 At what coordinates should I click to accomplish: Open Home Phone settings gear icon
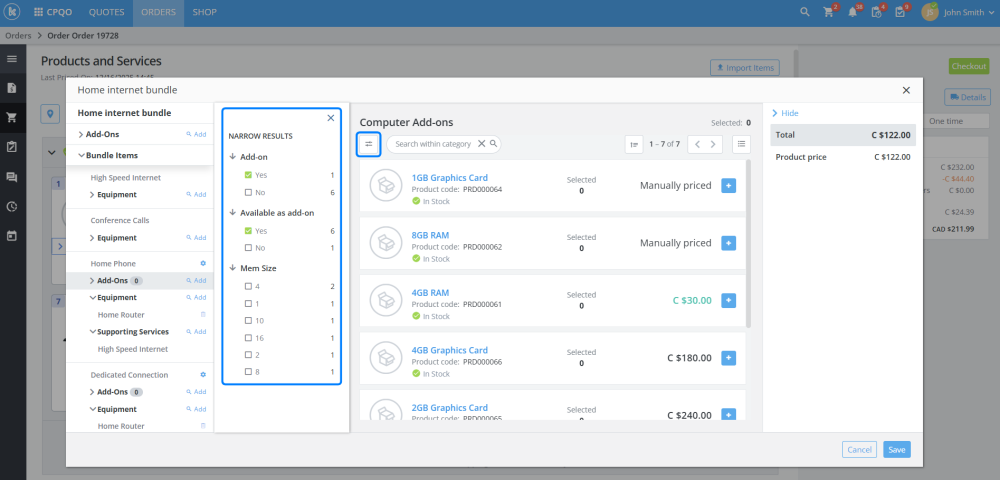(203, 263)
